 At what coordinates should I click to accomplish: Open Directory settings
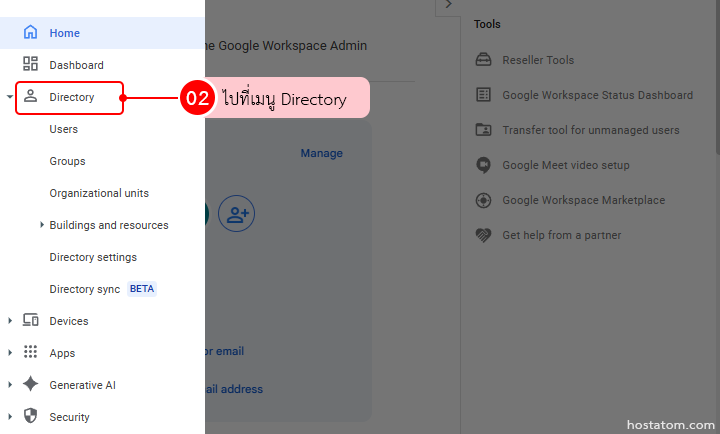point(93,257)
